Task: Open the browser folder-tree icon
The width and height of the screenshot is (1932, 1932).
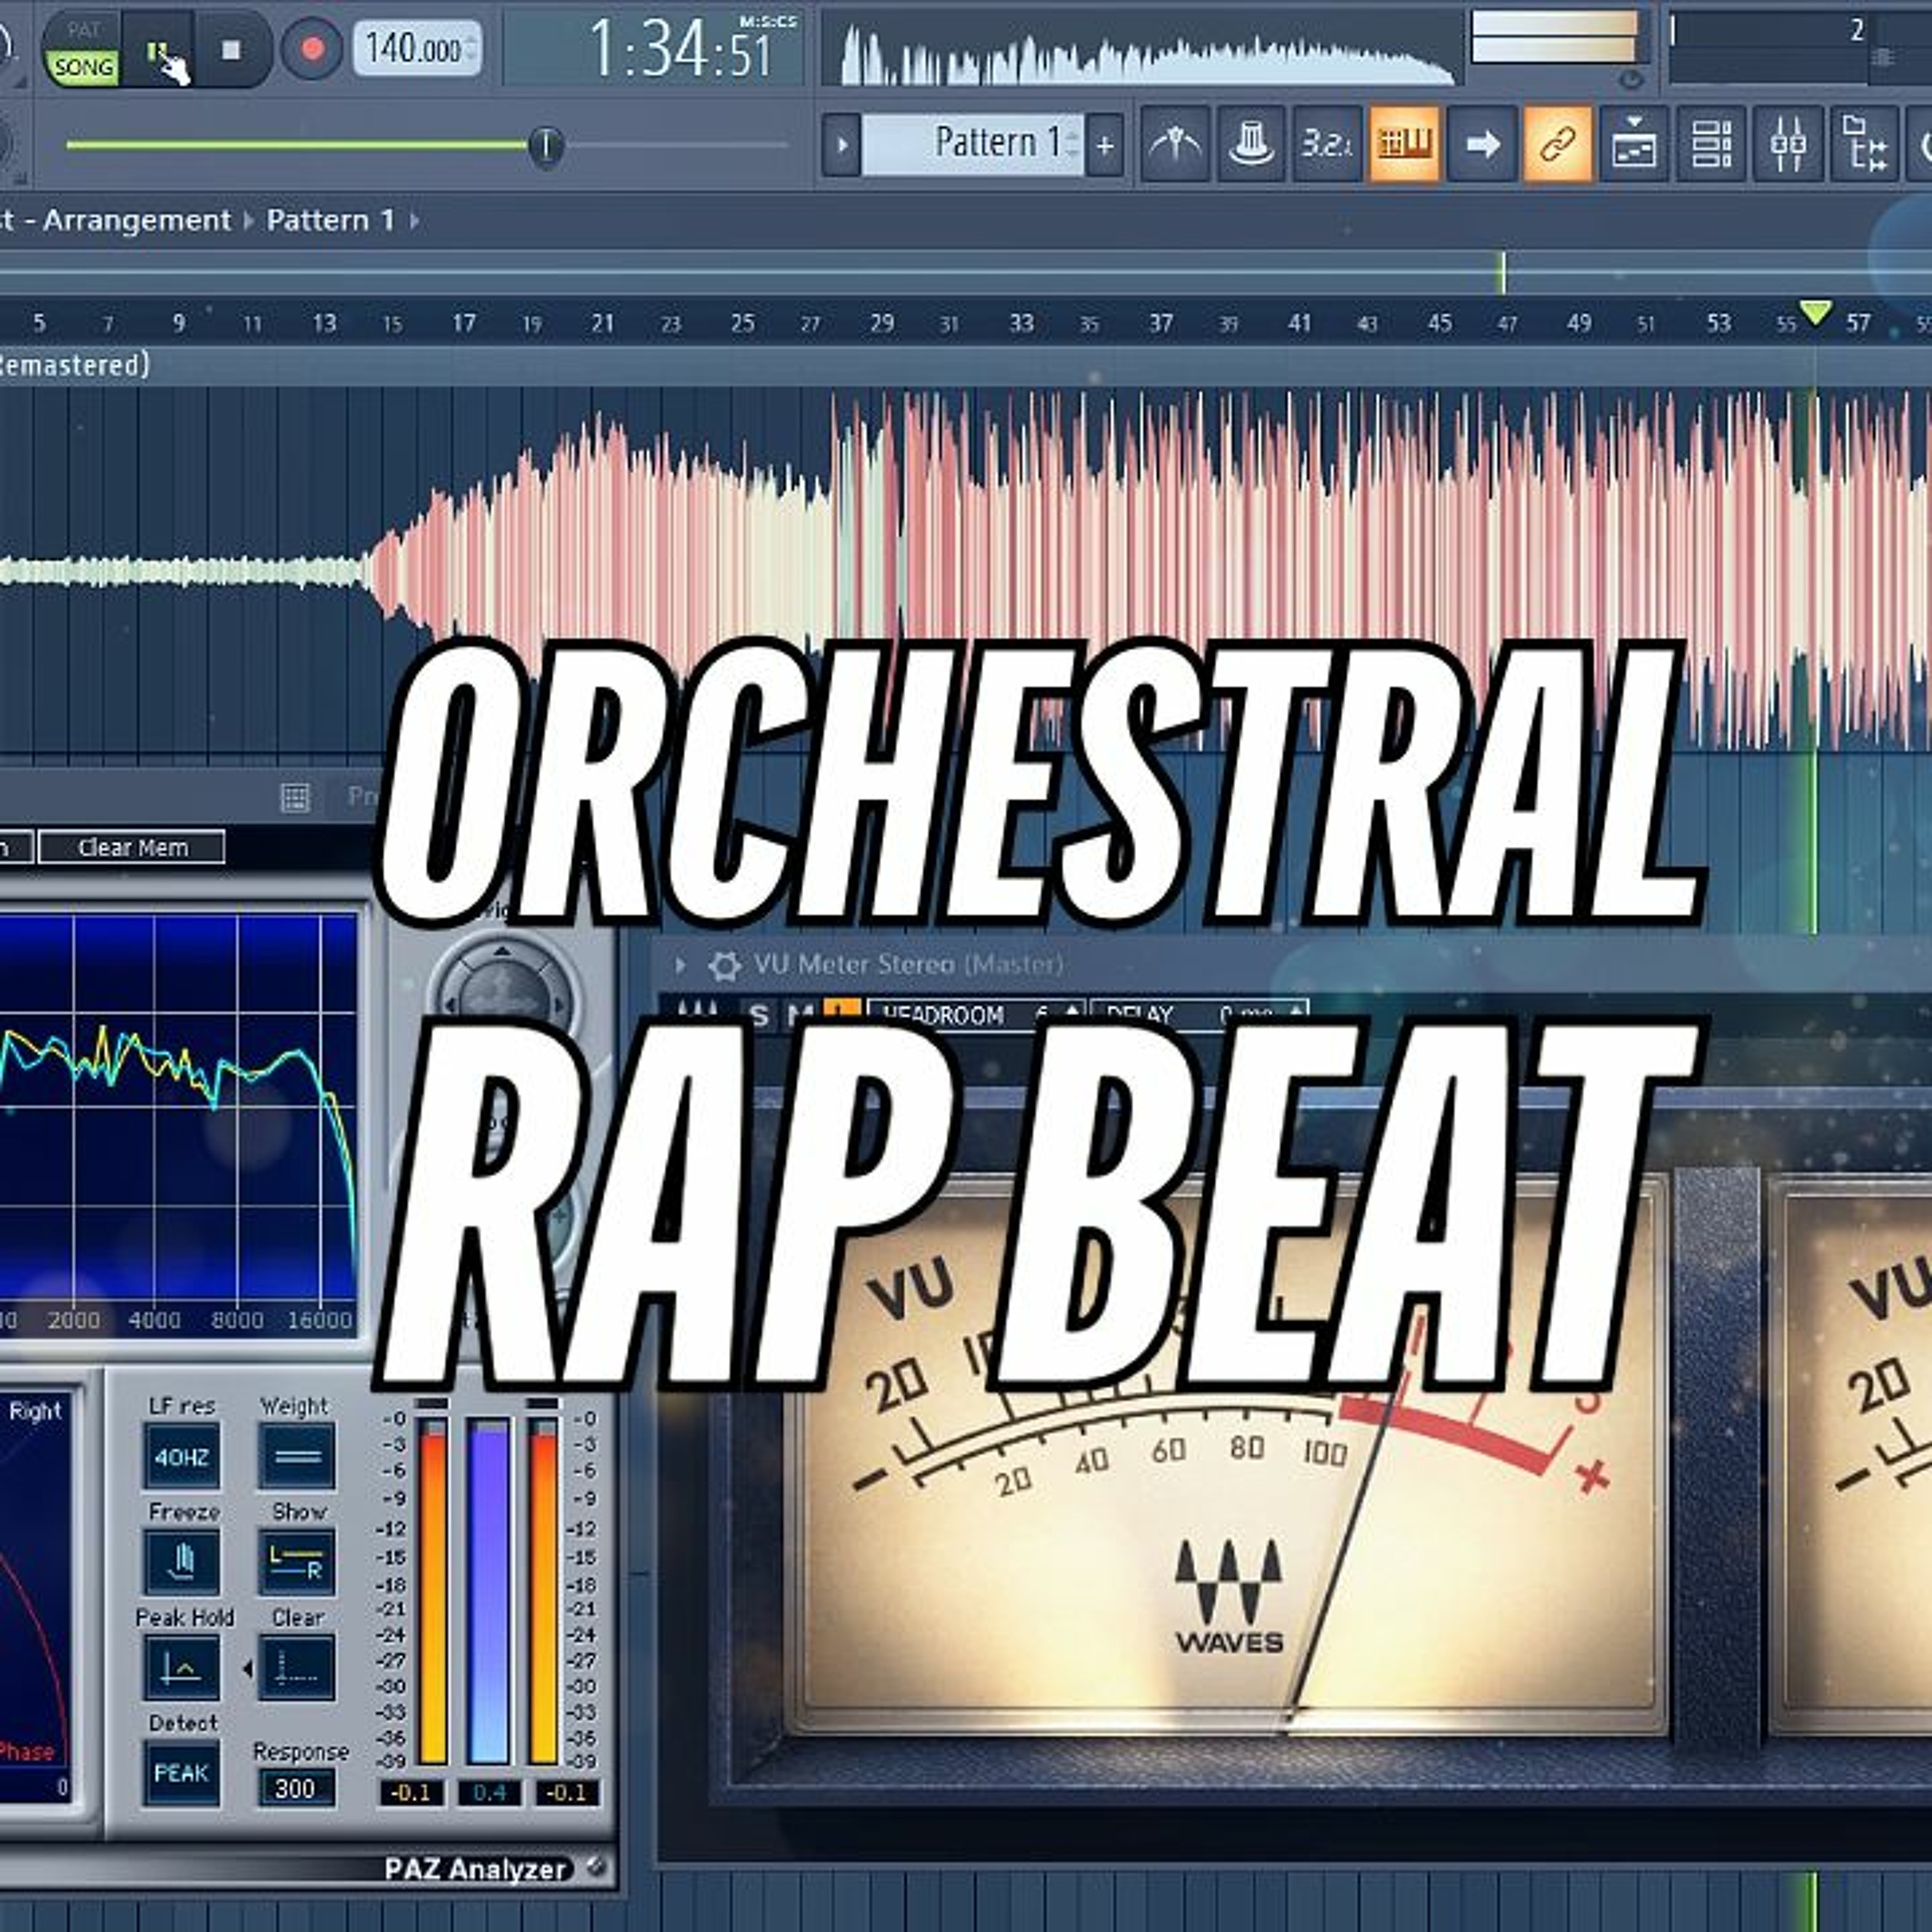Action: click(x=1866, y=145)
